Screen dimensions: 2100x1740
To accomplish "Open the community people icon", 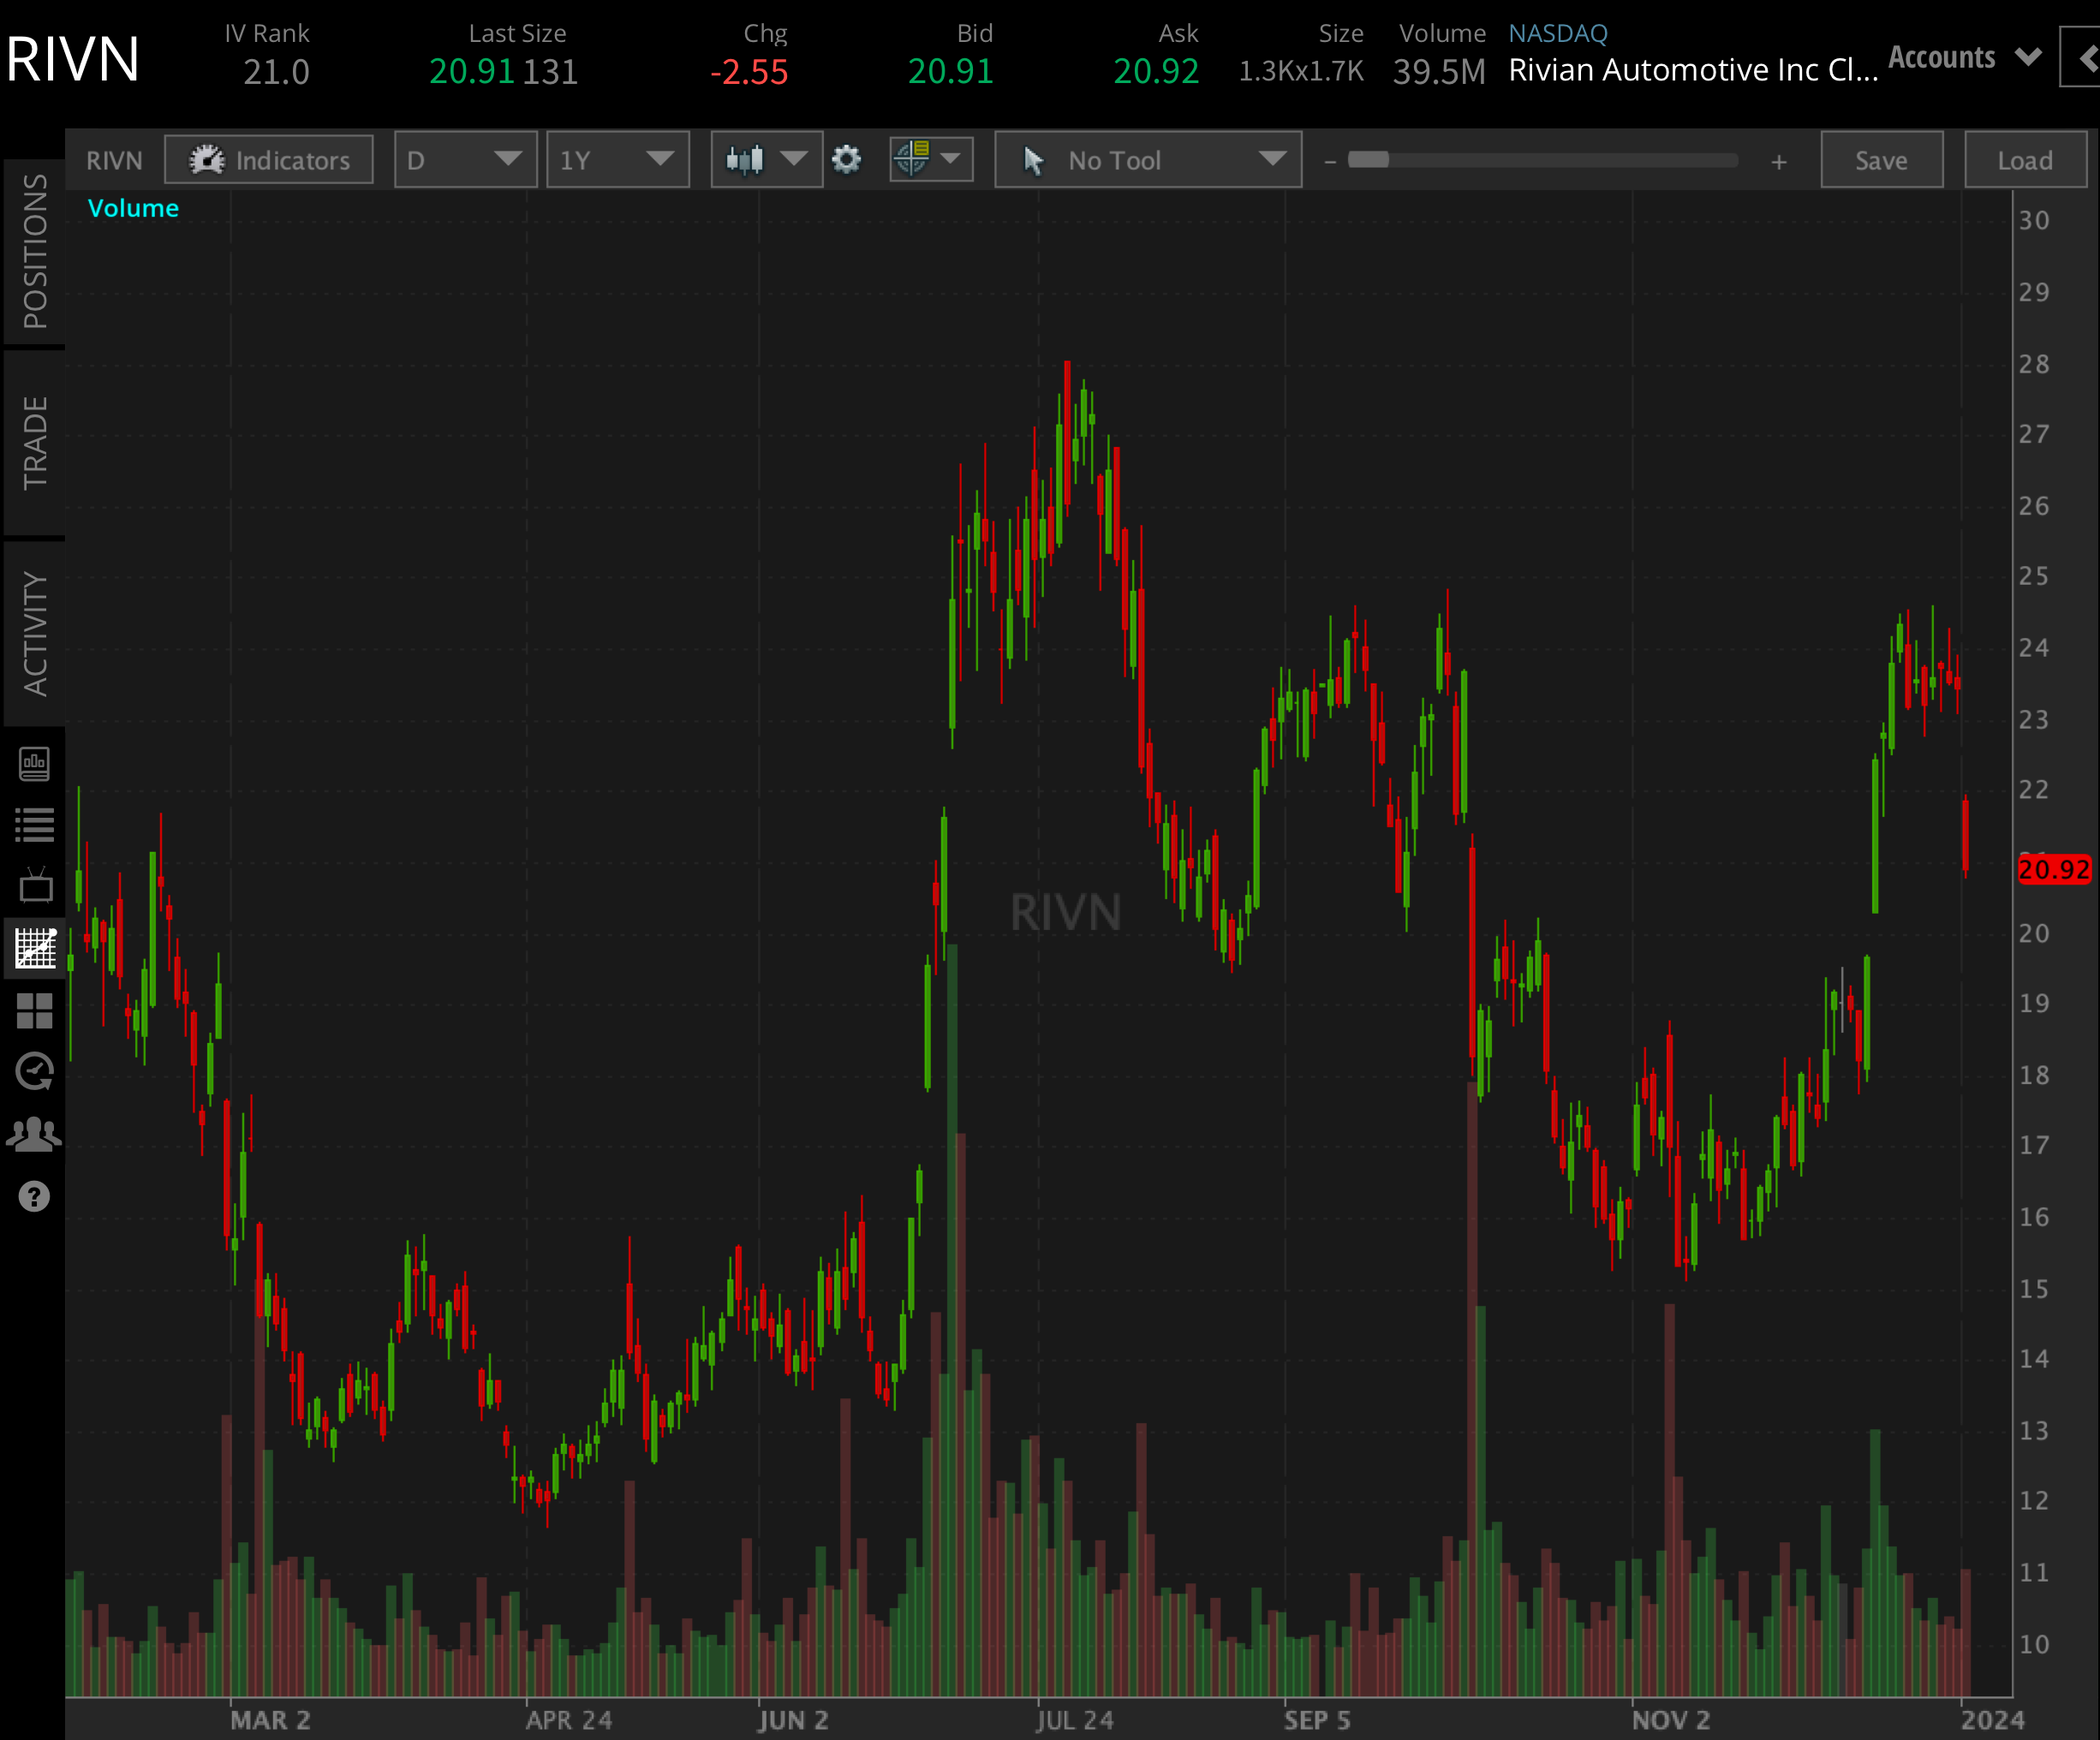I will tap(34, 1134).
